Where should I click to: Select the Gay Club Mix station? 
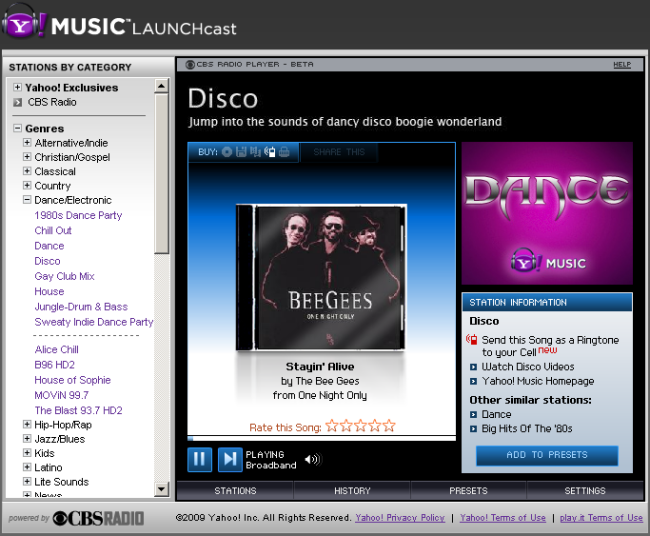pos(65,276)
